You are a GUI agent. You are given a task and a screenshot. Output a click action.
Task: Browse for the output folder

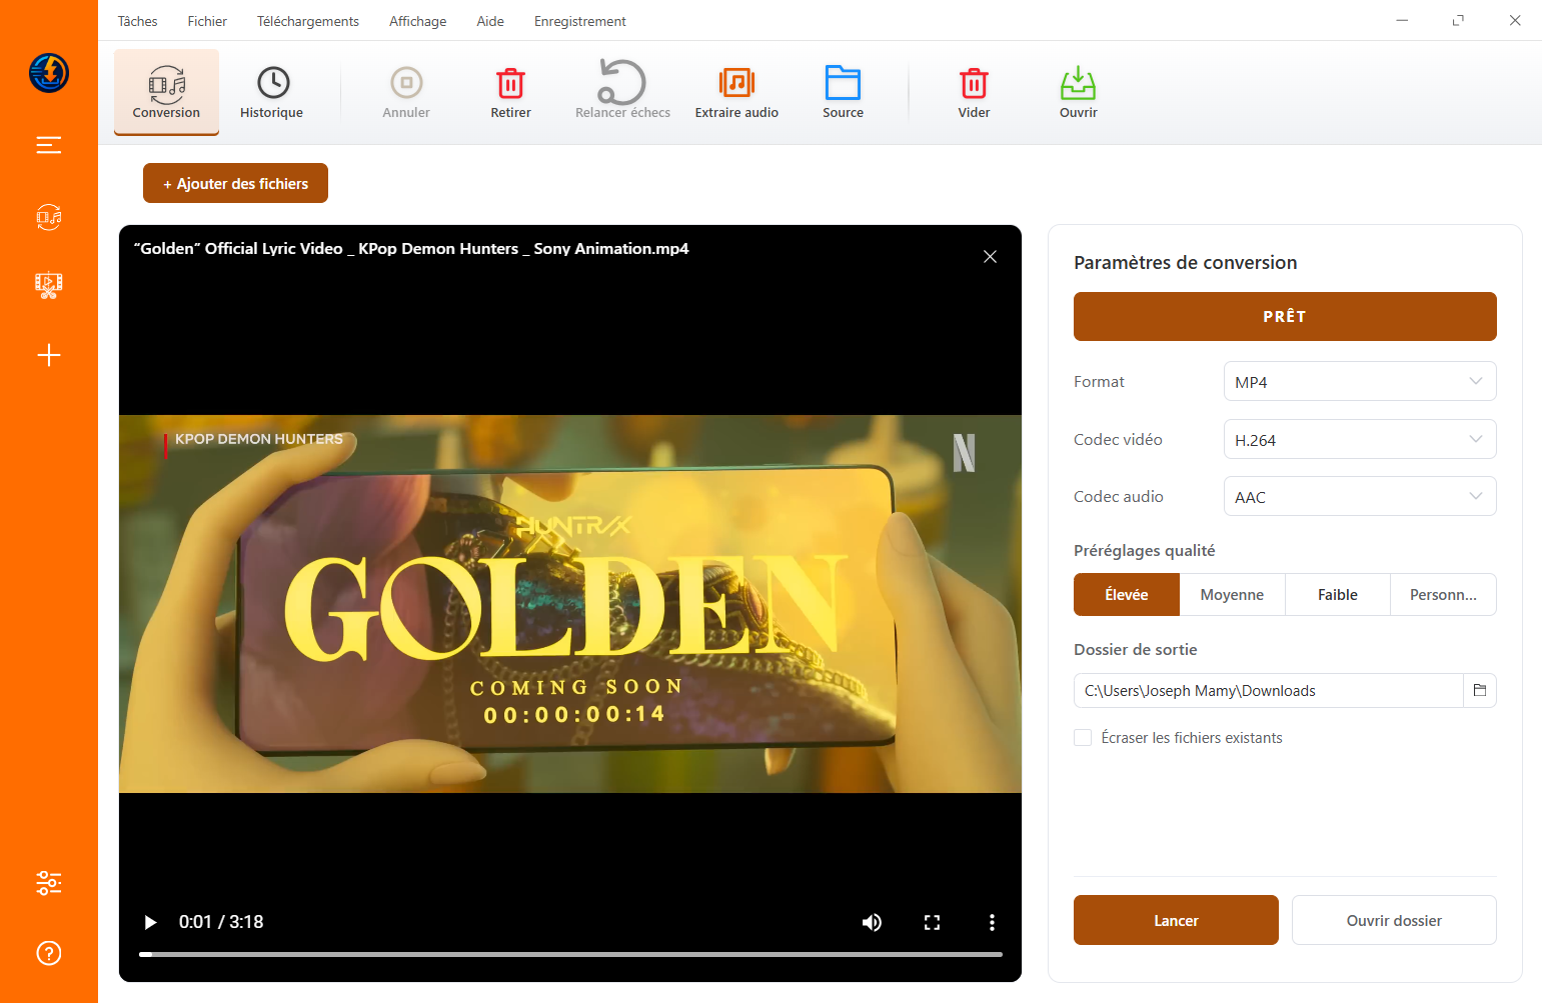point(1480,690)
